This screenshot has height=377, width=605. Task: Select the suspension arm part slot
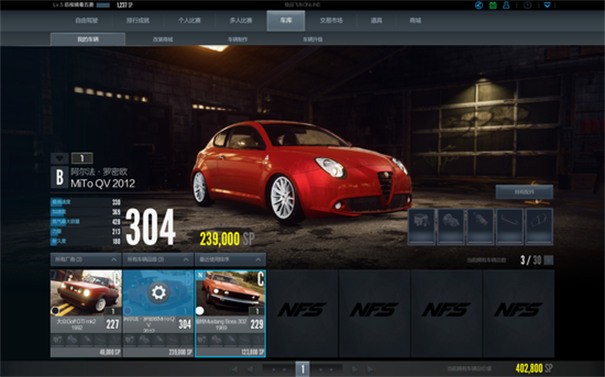(x=510, y=226)
